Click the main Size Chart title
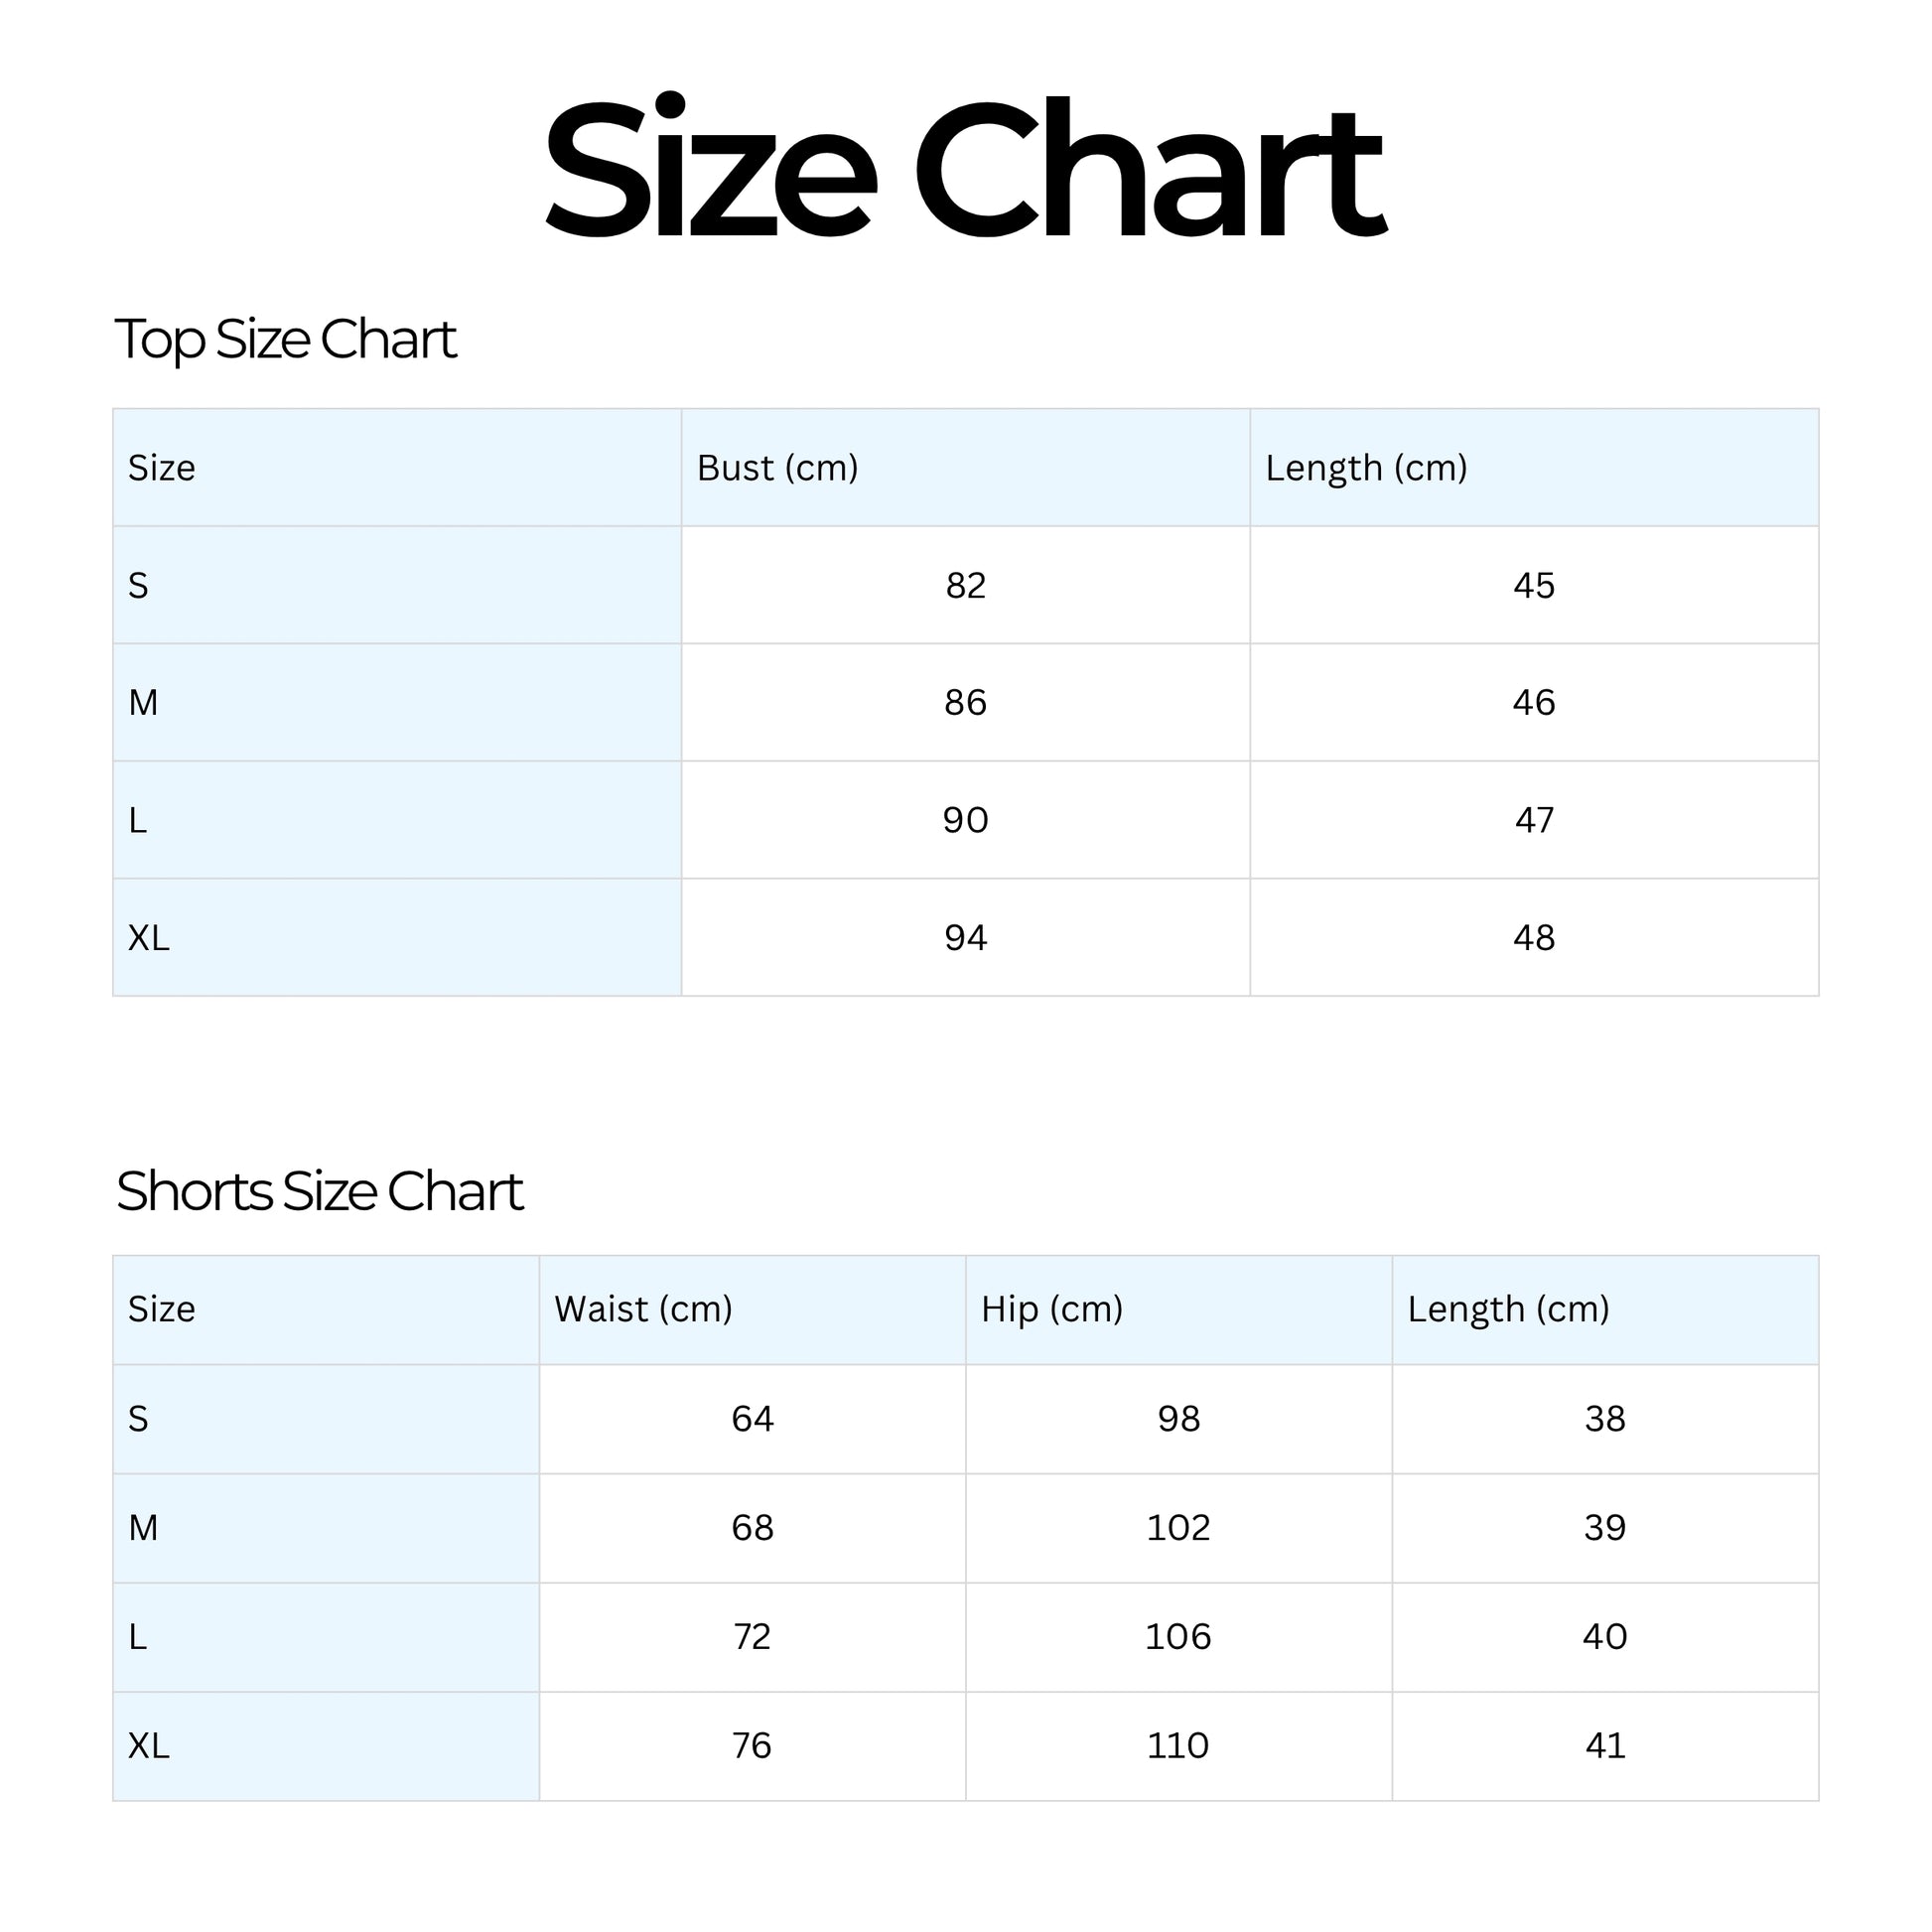The width and height of the screenshot is (1932, 1932). point(965,170)
